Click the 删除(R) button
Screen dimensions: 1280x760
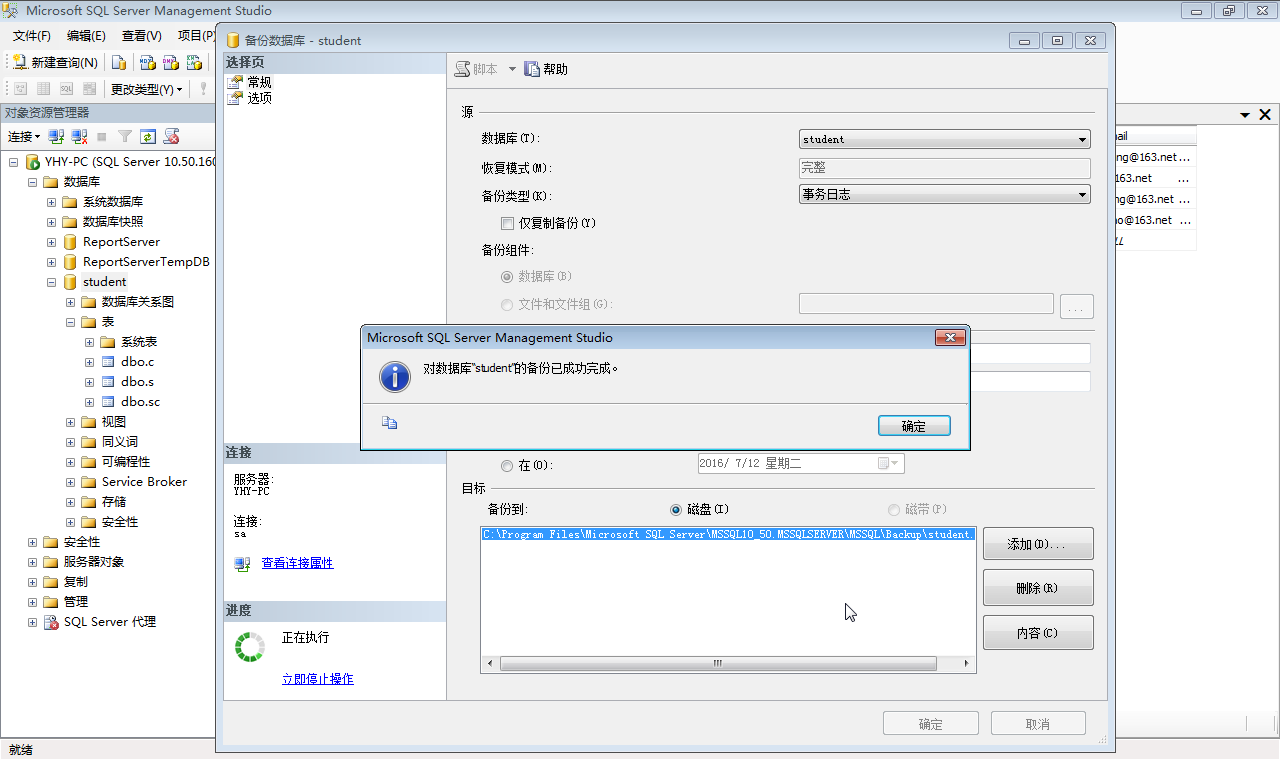pos(1038,588)
